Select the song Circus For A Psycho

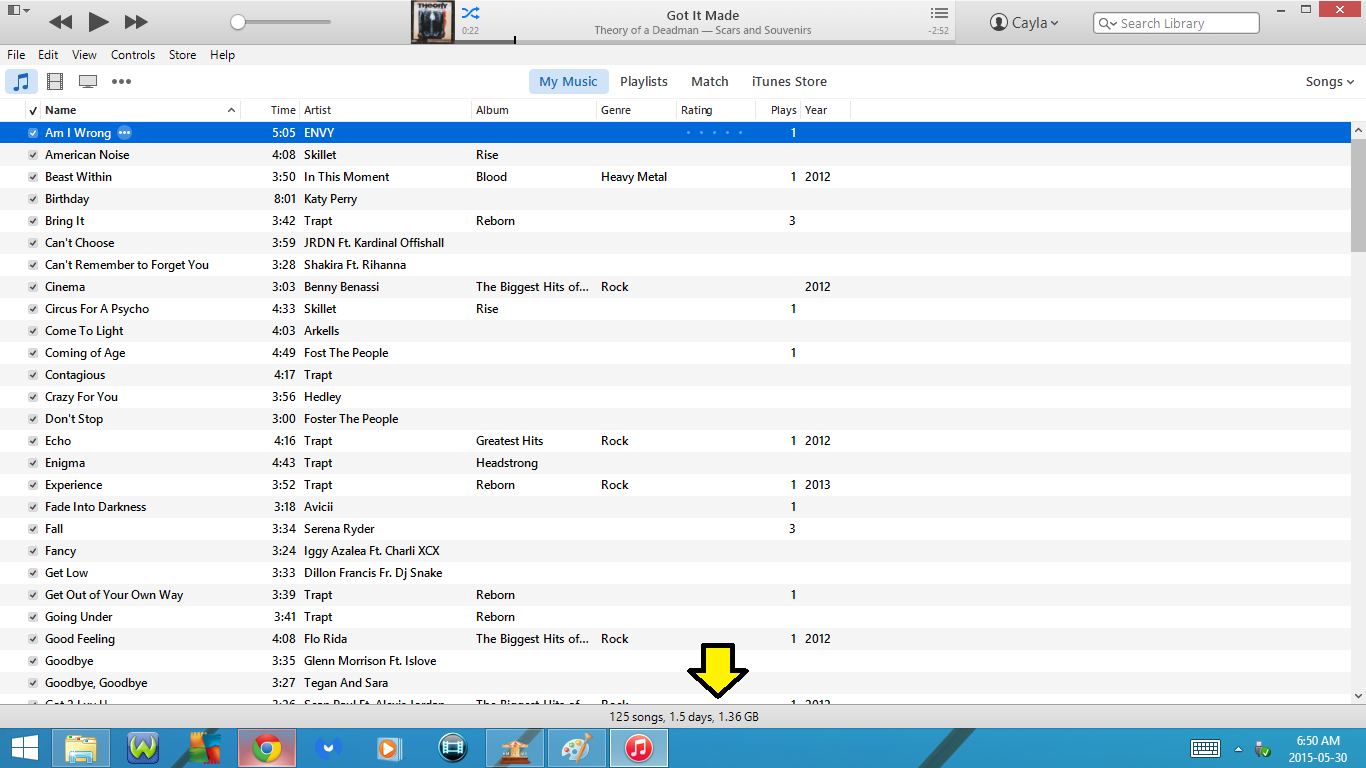click(x=97, y=309)
